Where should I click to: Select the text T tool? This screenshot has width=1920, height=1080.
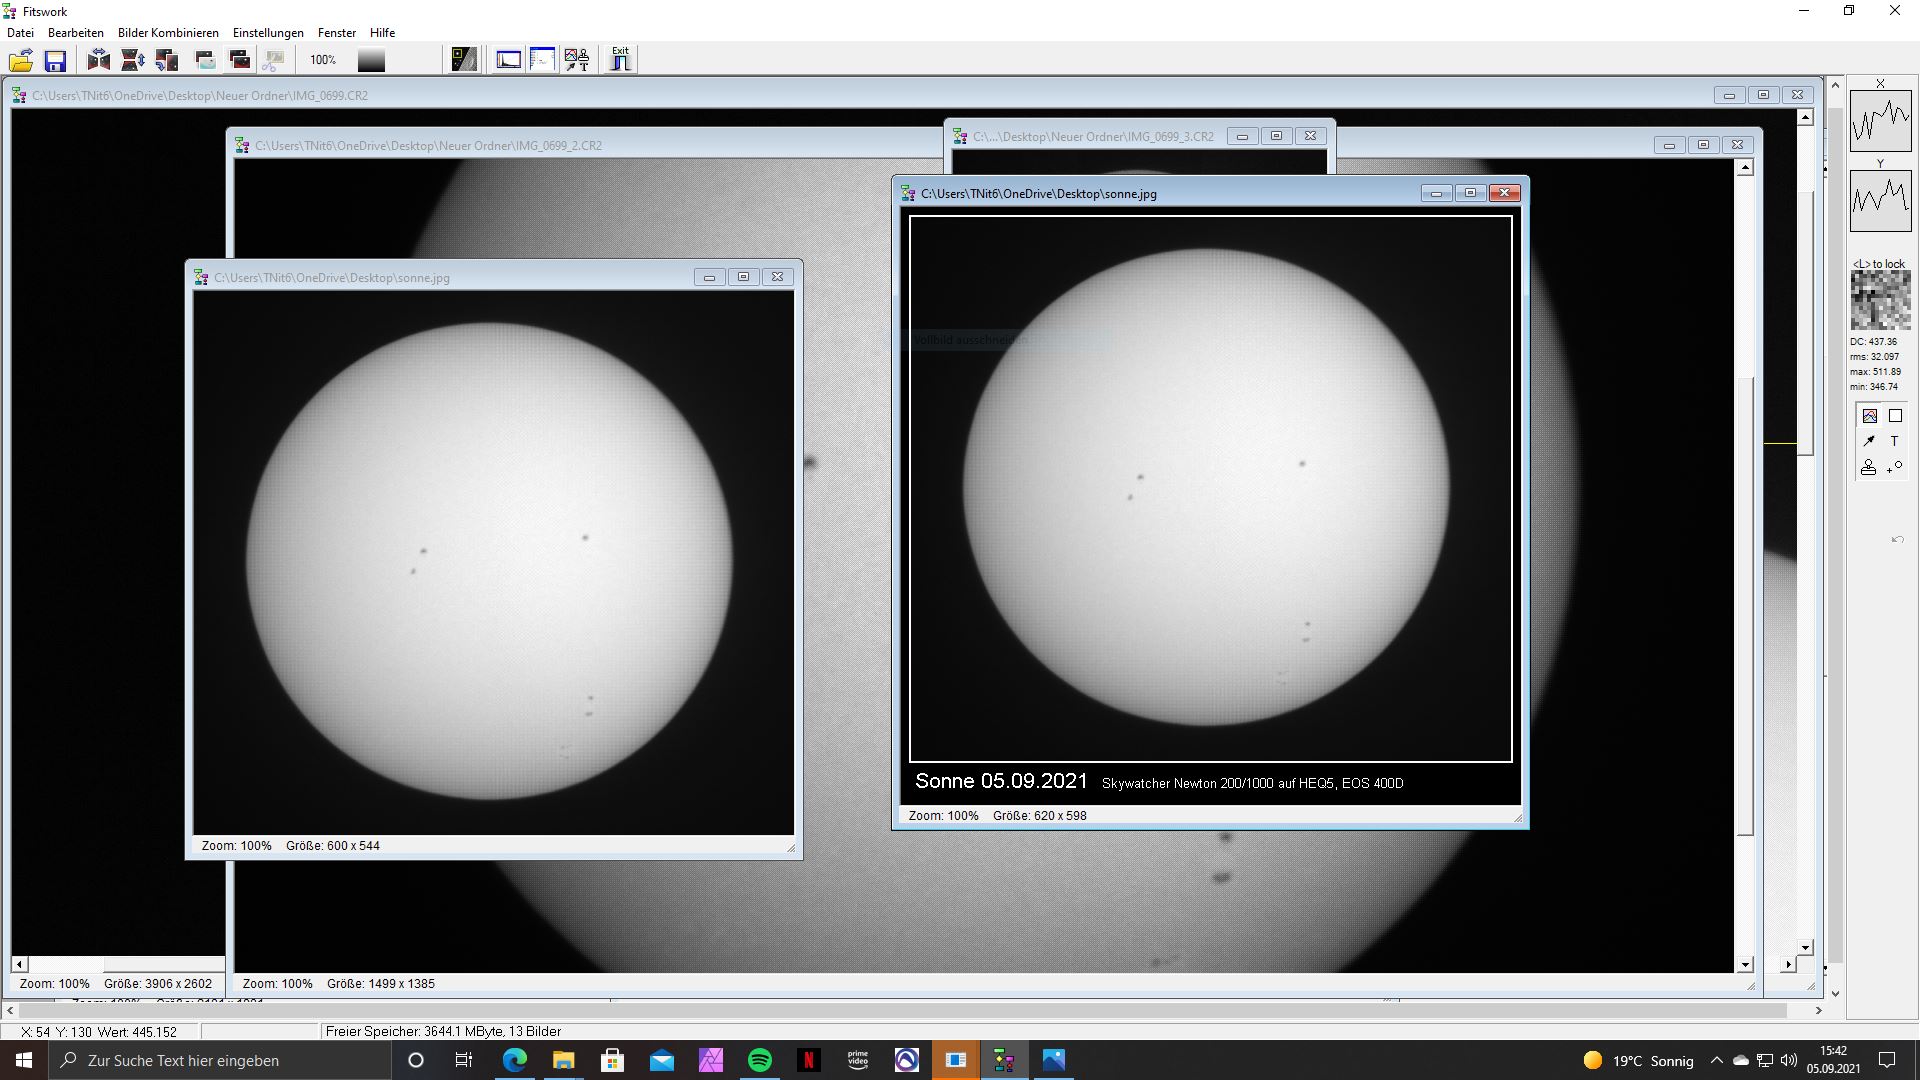(x=1894, y=441)
